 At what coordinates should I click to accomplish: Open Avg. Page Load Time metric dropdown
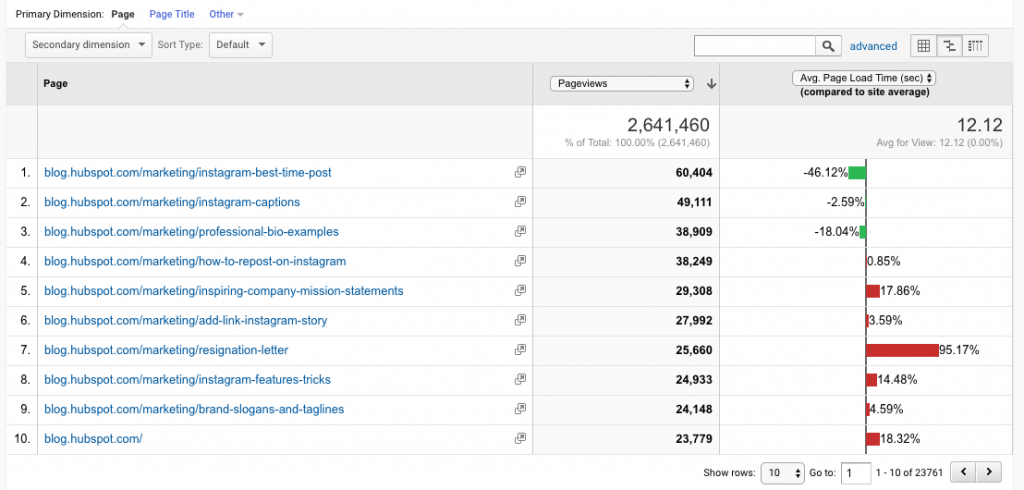(x=862, y=78)
